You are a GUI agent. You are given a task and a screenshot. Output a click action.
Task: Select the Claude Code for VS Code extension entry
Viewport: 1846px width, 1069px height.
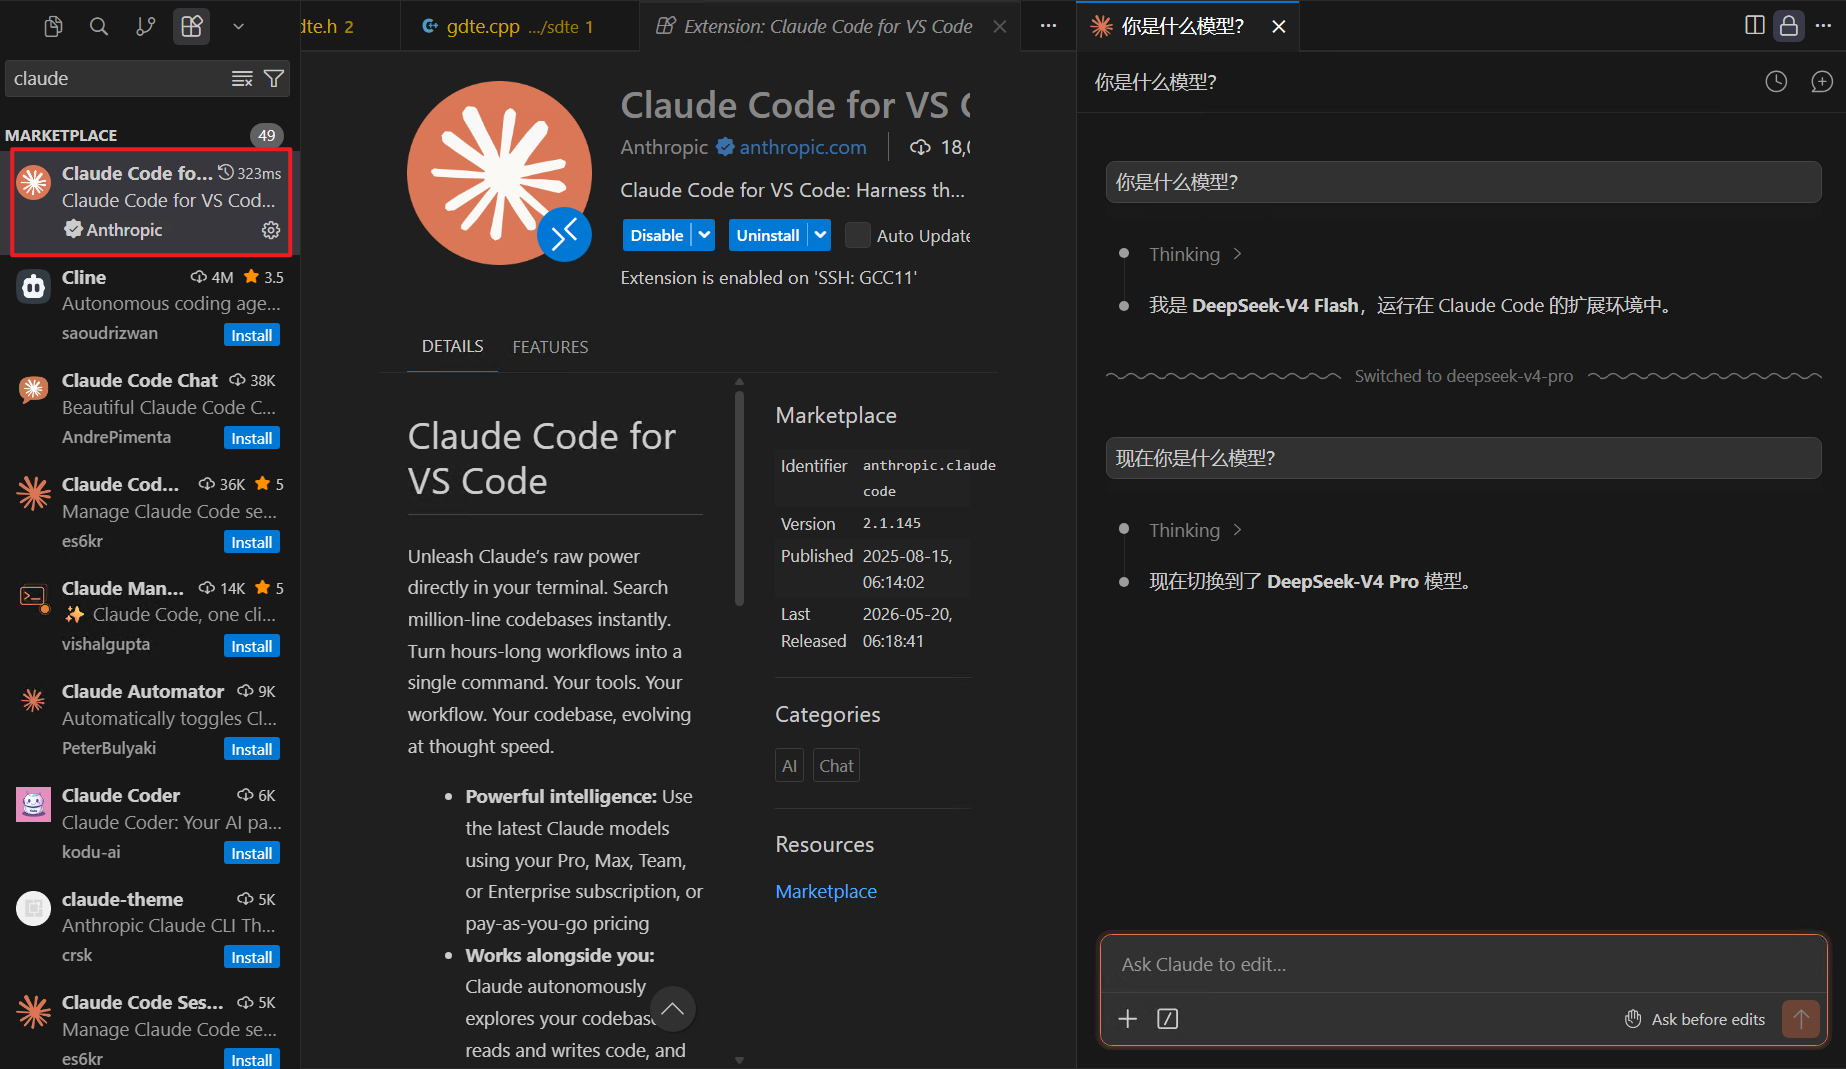(150, 202)
